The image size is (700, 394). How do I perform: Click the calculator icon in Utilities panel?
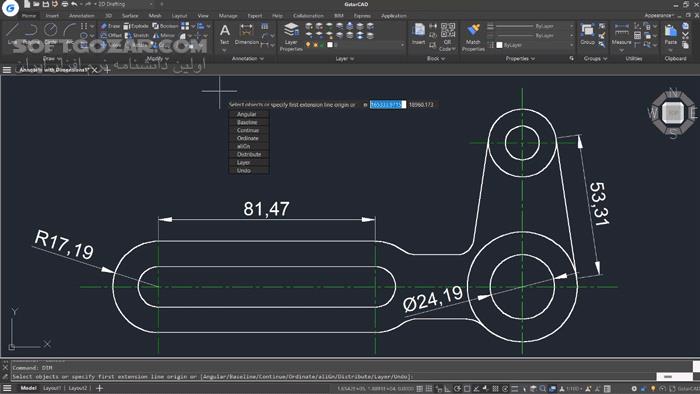637,35
